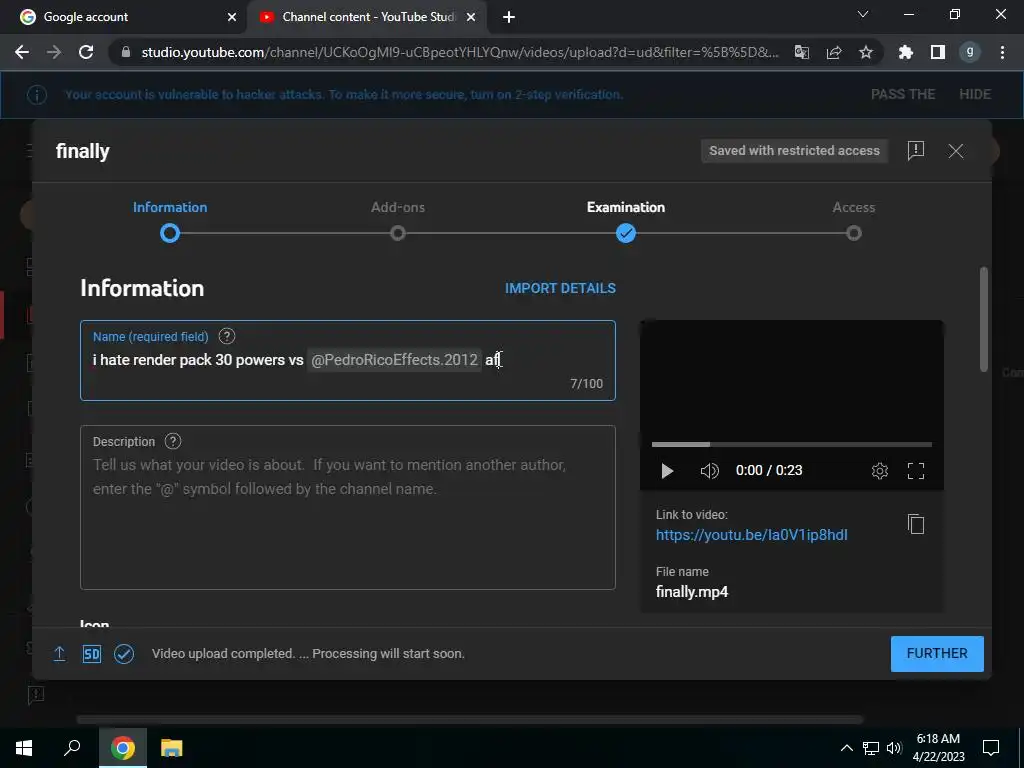Hide the security warning banner
This screenshot has height=768, width=1024.
[975, 94]
